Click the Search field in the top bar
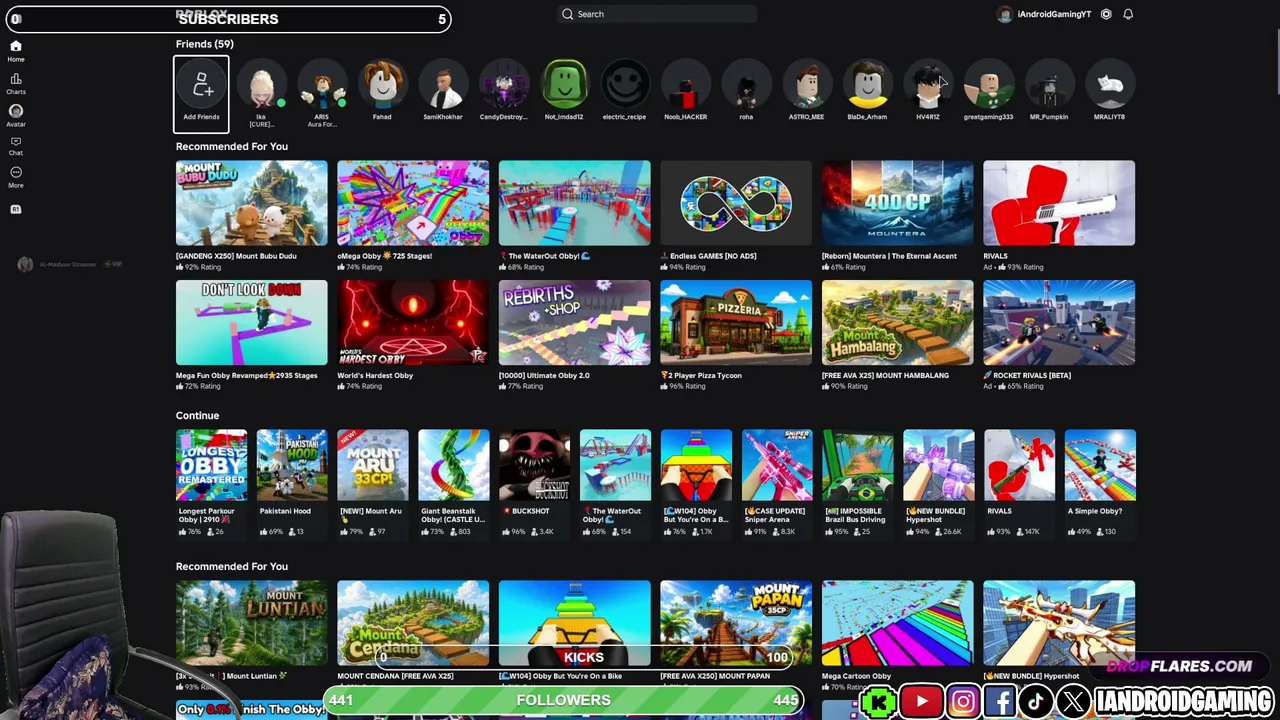The height and width of the screenshot is (720, 1280). [657, 14]
